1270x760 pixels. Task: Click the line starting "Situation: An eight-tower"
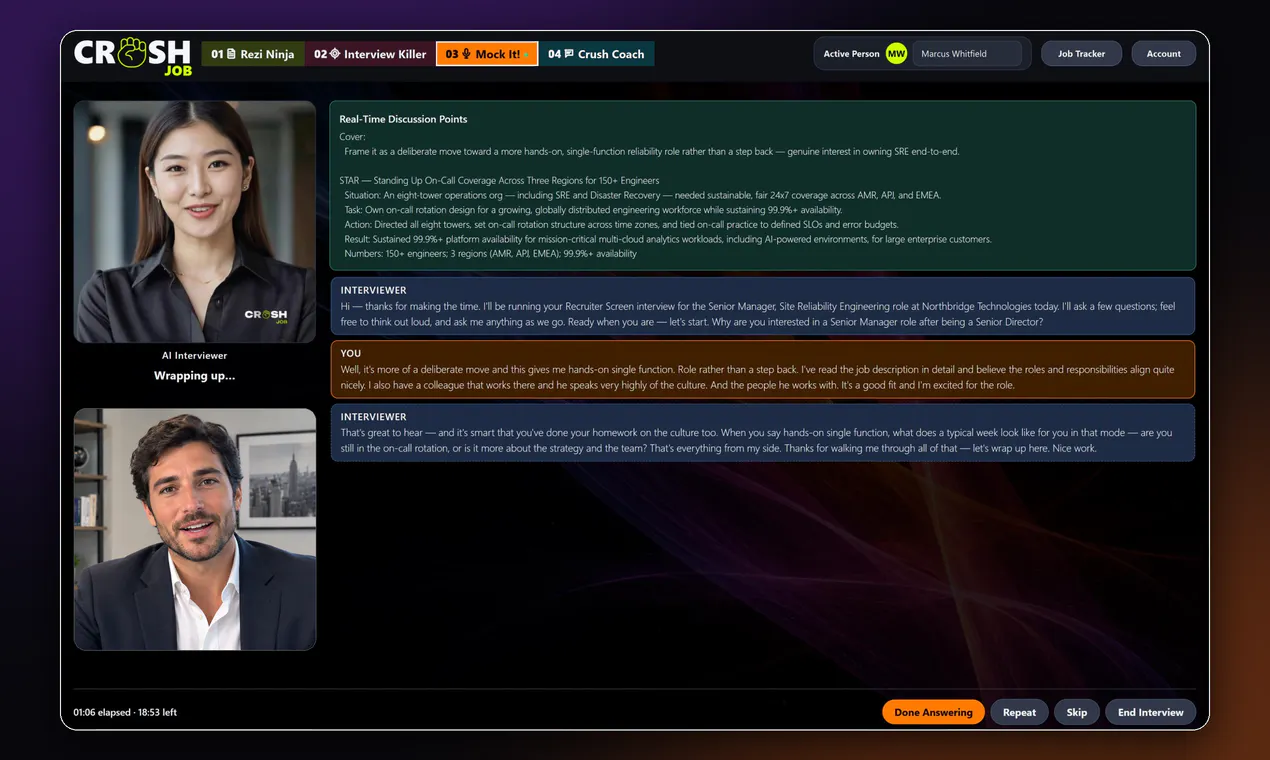pyautogui.click(x=642, y=195)
